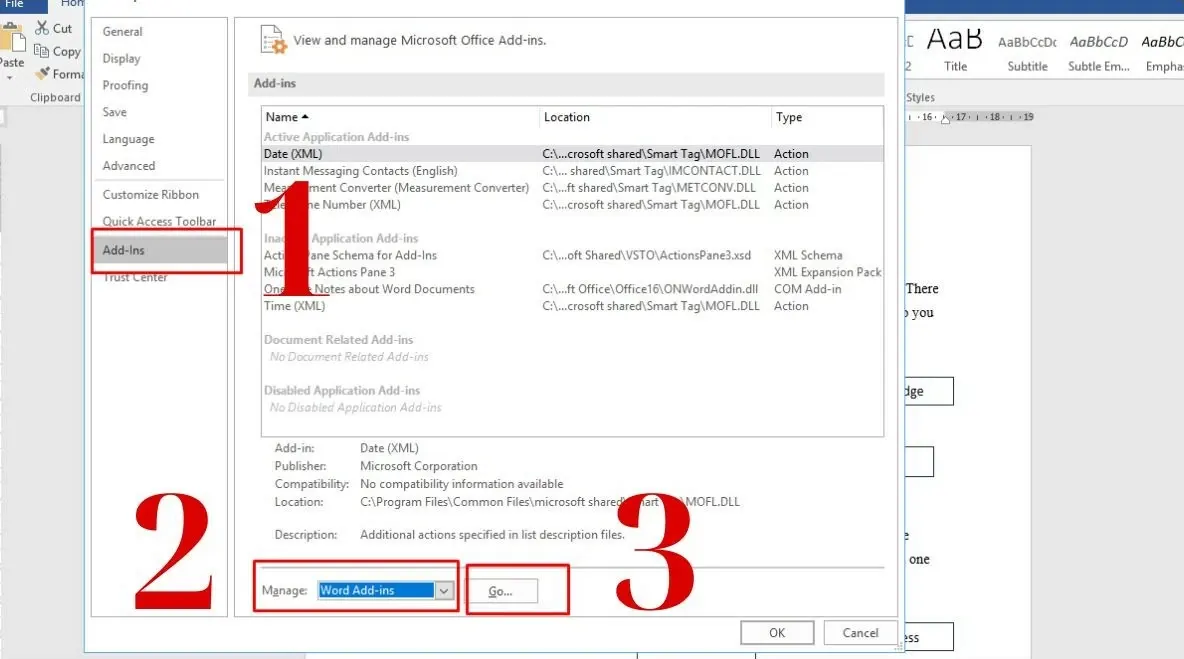Open Proofing options category
Image resolution: width=1184 pixels, height=659 pixels.
tap(125, 85)
